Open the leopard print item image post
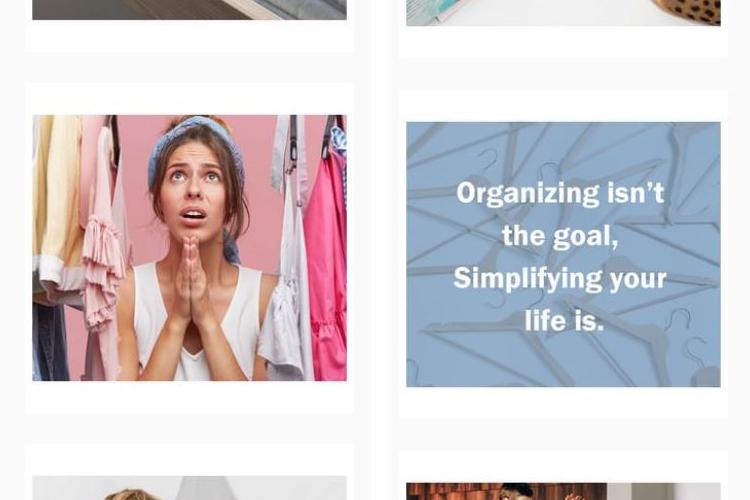This screenshot has height=500, width=750. pos(563,12)
